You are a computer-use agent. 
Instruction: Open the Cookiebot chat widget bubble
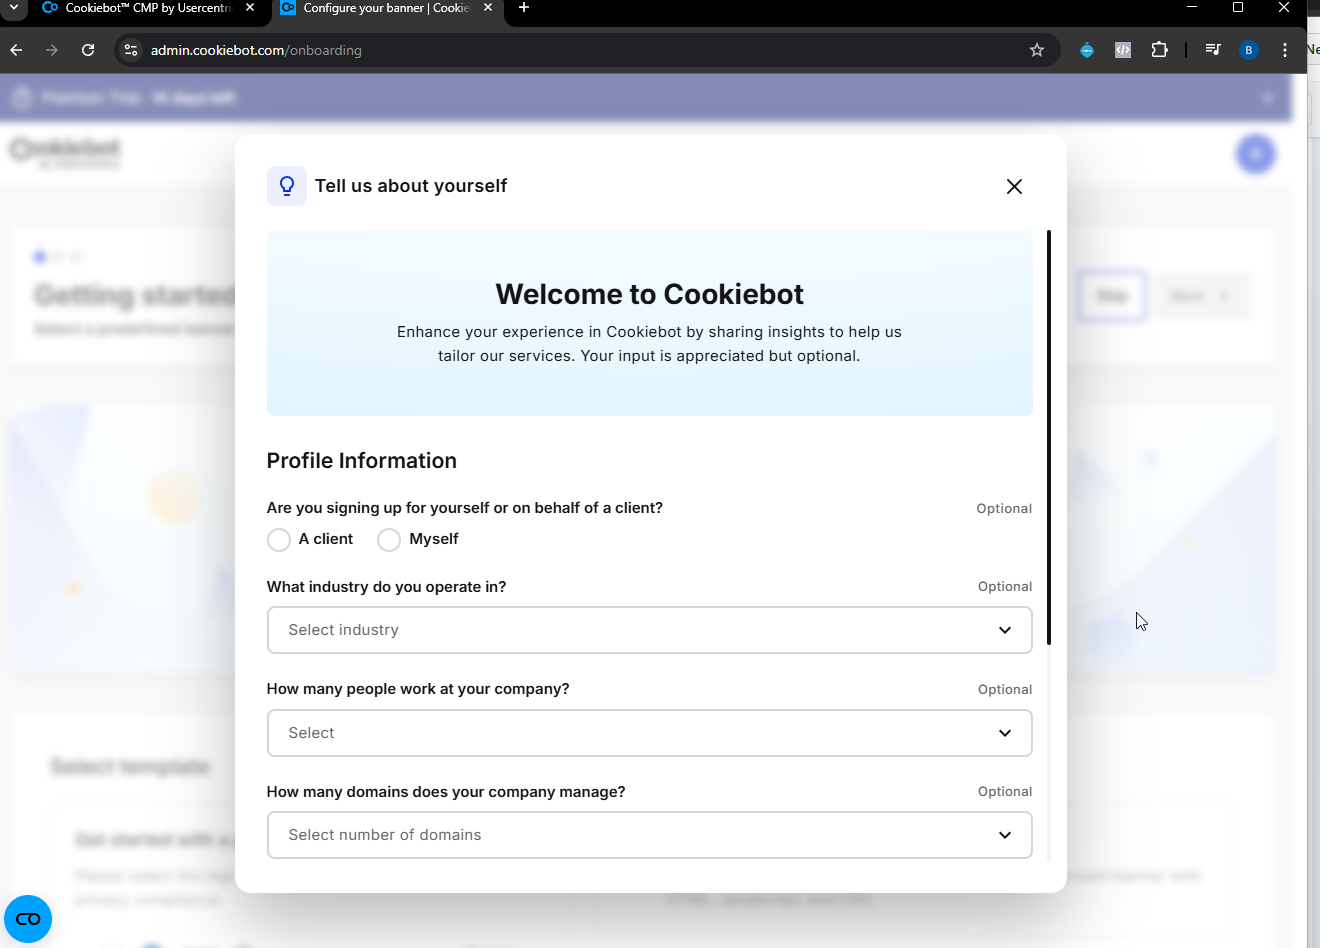pos(28,919)
